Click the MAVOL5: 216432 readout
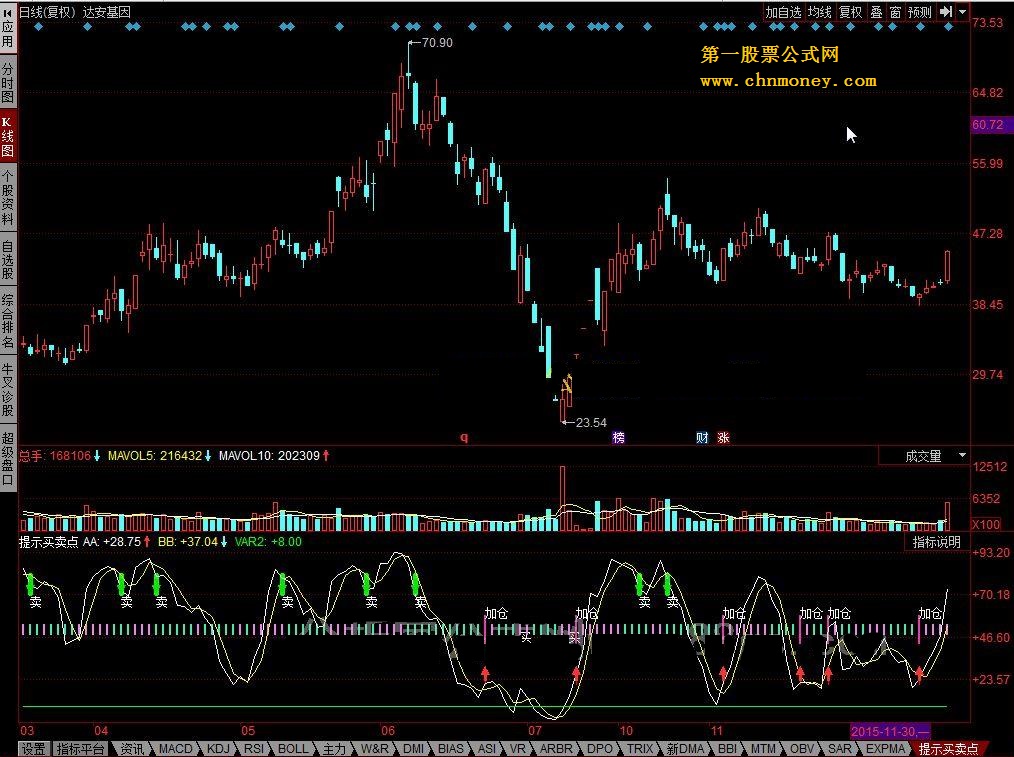Image resolution: width=1014 pixels, height=757 pixels. tap(160, 456)
